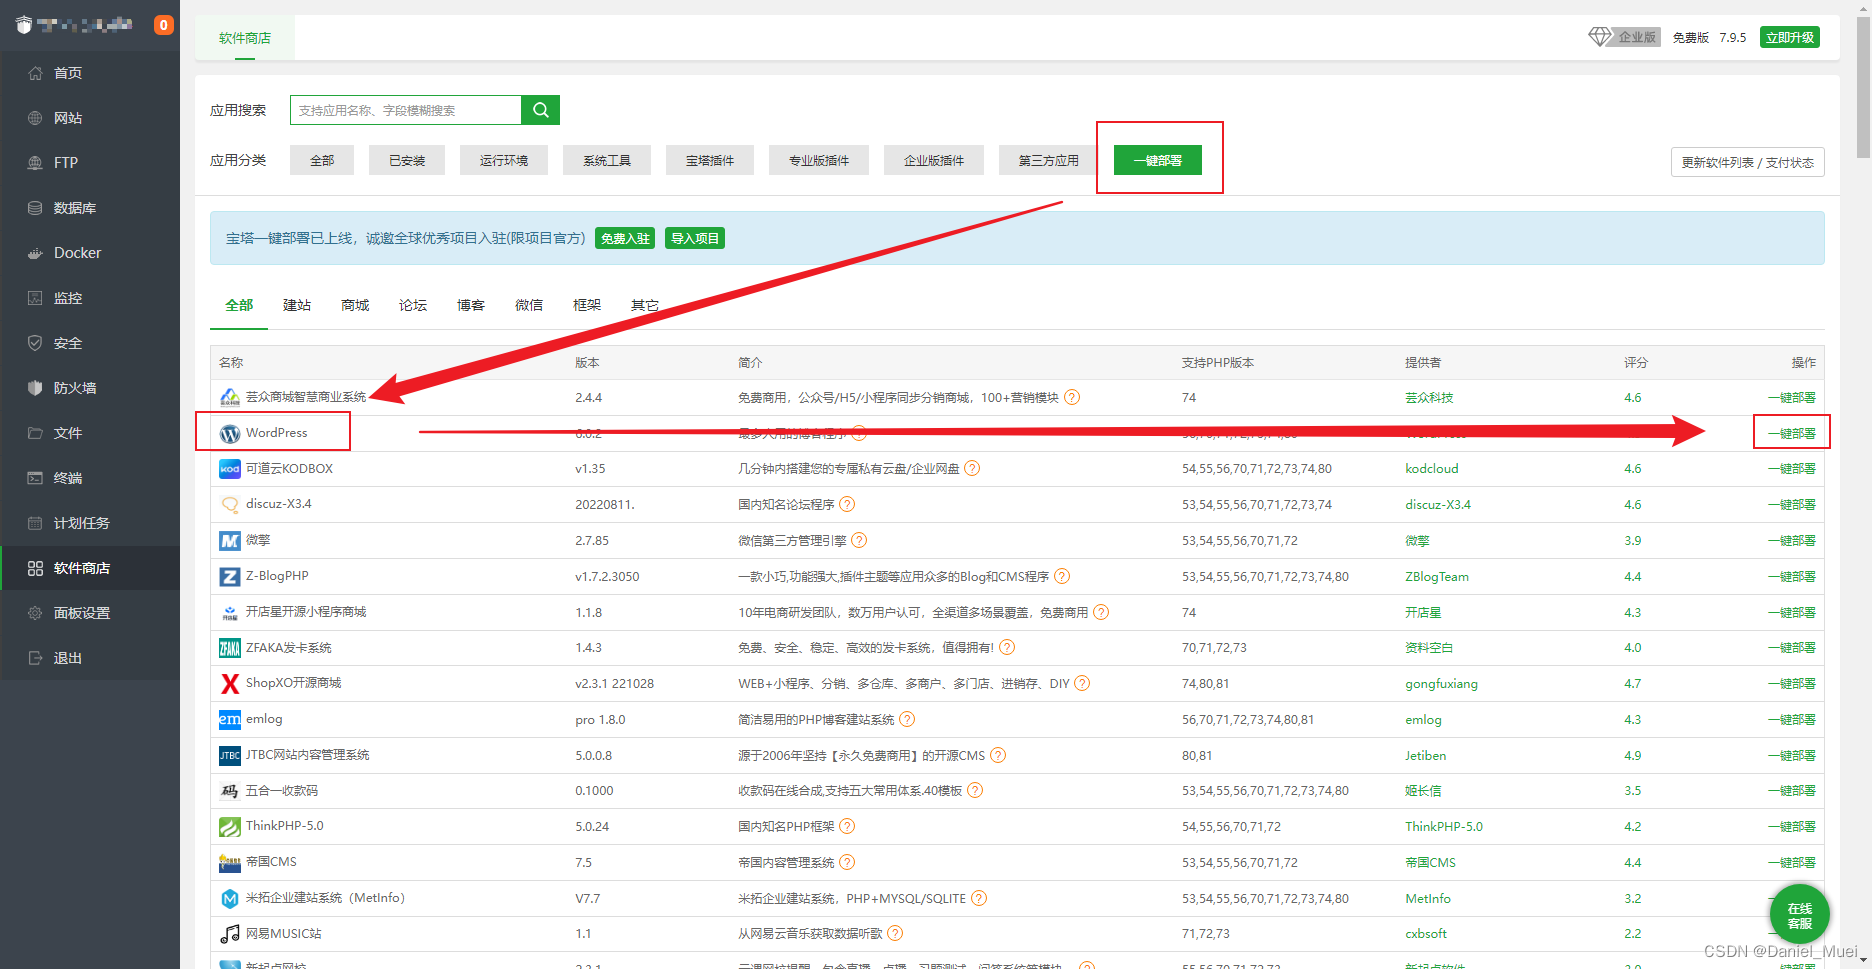The height and width of the screenshot is (969, 1872).
Task: Open gongfuxiang provider link
Action: click(x=1441, y=684)
